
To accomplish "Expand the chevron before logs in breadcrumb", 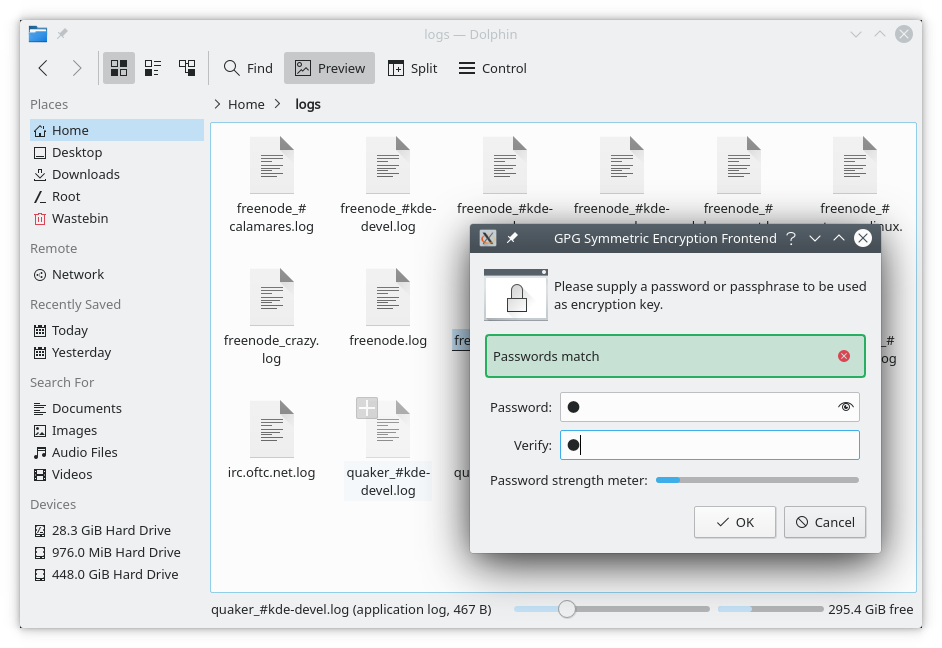I will (280, 104).
